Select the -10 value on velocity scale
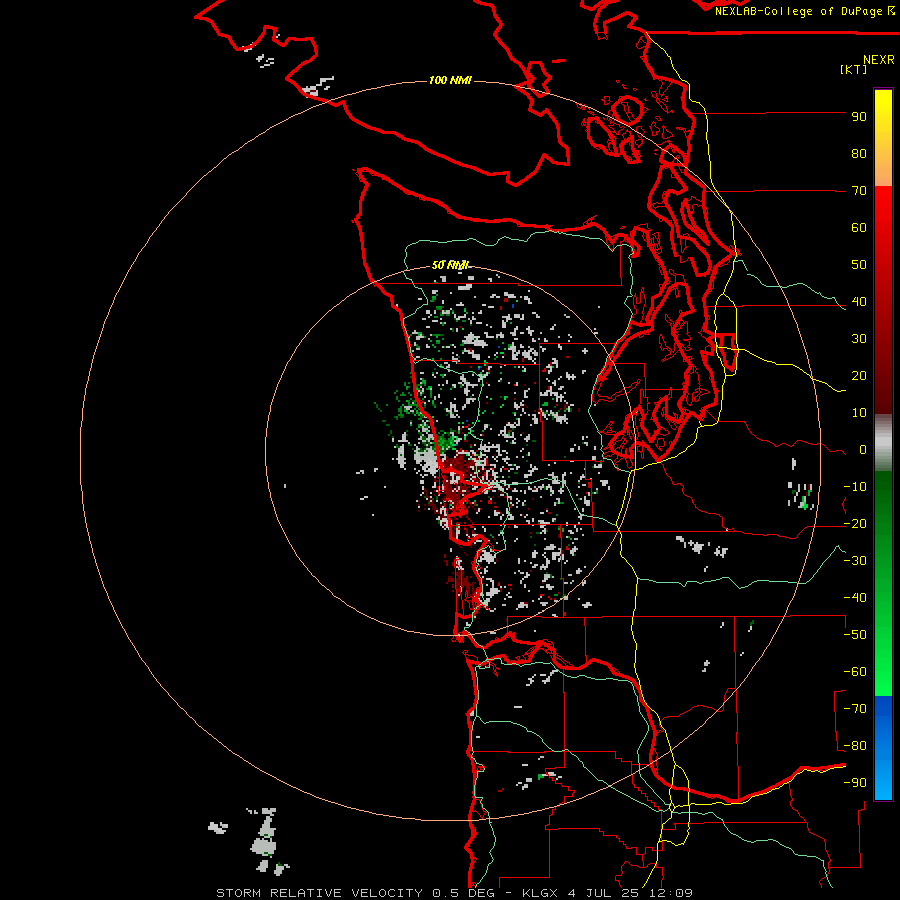The width and height of the screenshot is (900, 900). coord(855,487)
